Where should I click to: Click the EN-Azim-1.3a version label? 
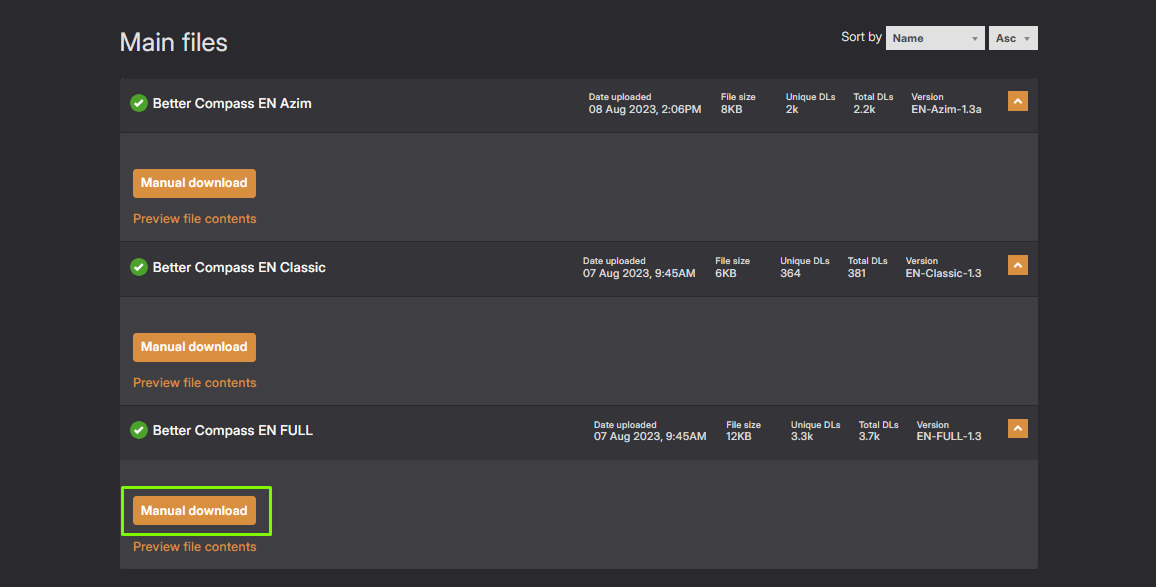[946, 109]
